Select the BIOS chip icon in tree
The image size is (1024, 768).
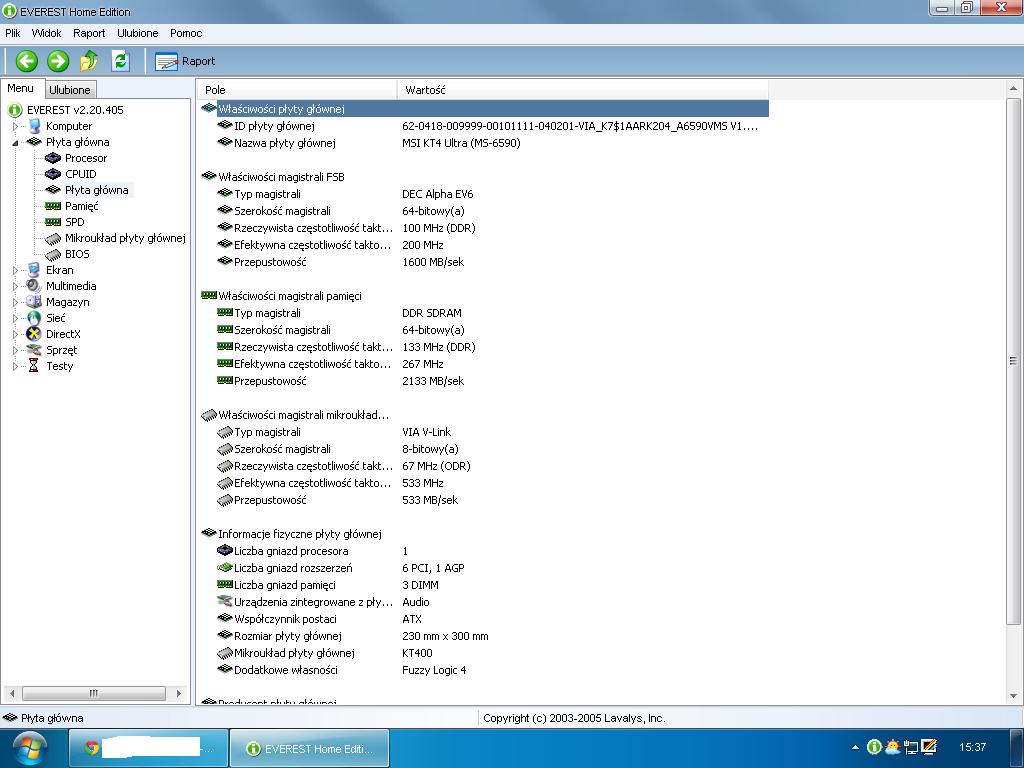pyautogui.click(x=53, y=254)
